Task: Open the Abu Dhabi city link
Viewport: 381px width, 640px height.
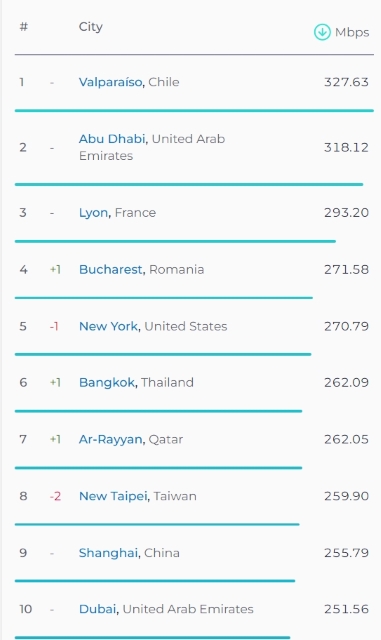Action: [x=112, y=139]
